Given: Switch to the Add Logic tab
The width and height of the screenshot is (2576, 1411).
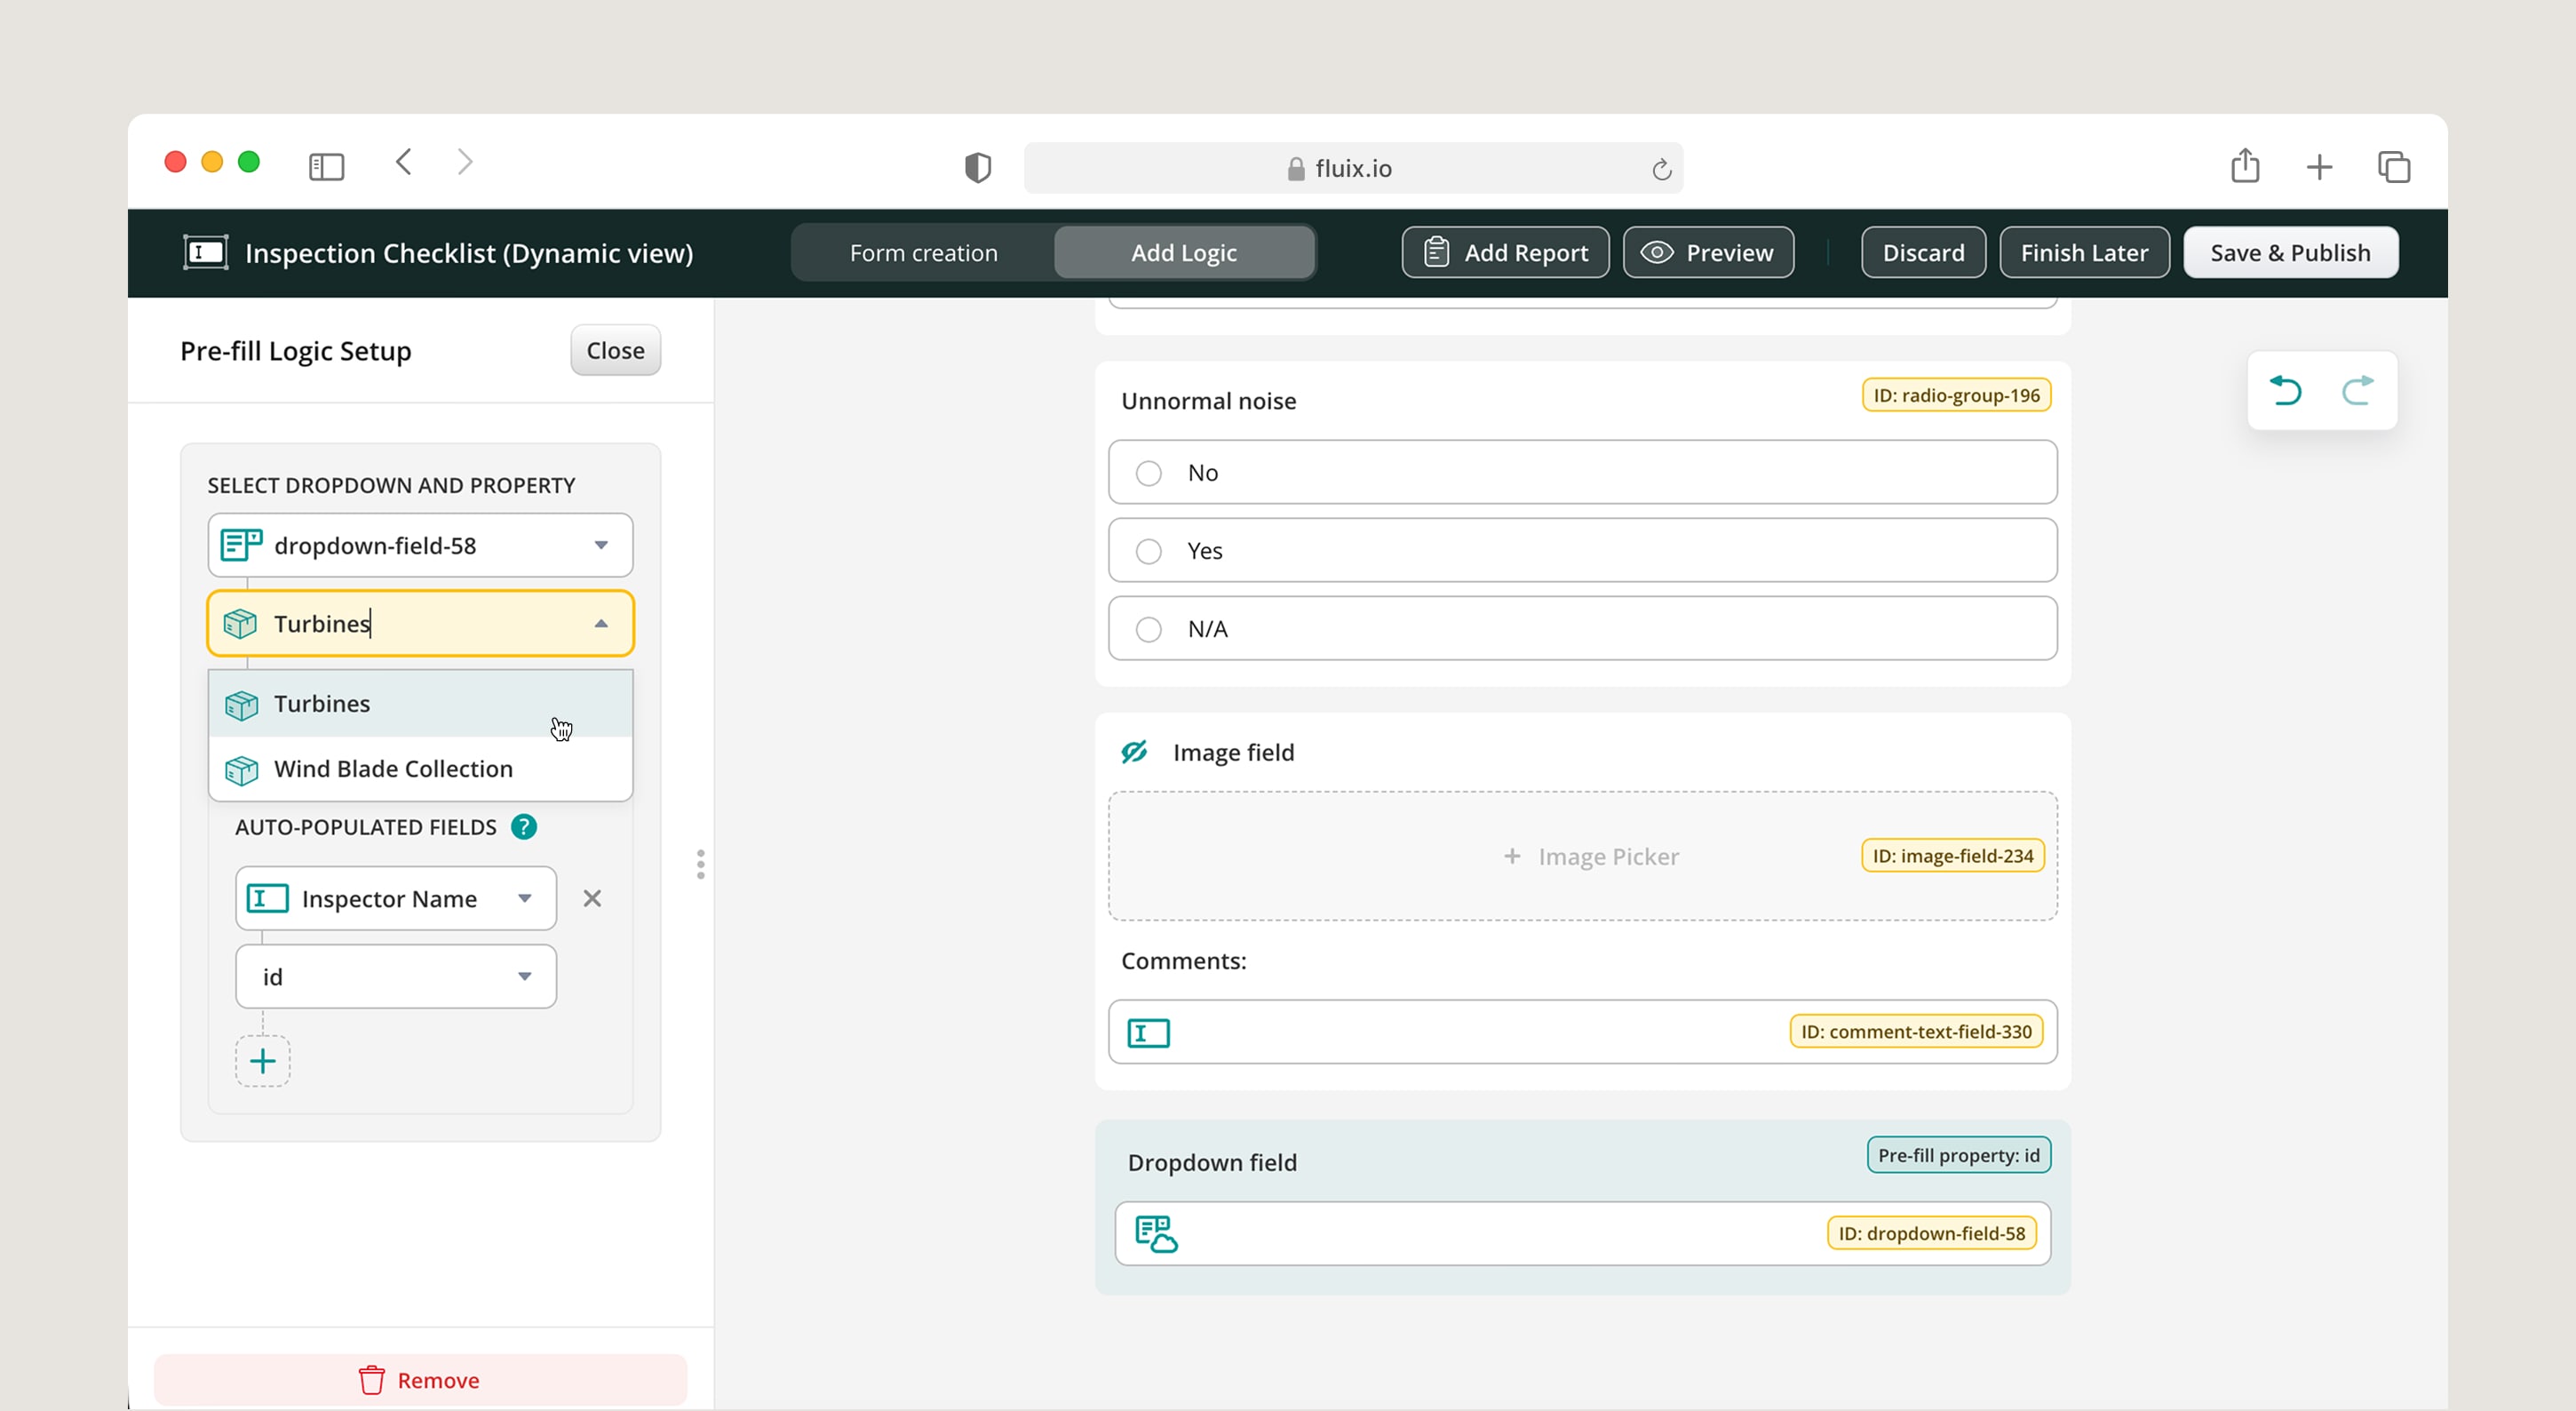Looking at the screenshot, I should 1184,252.
